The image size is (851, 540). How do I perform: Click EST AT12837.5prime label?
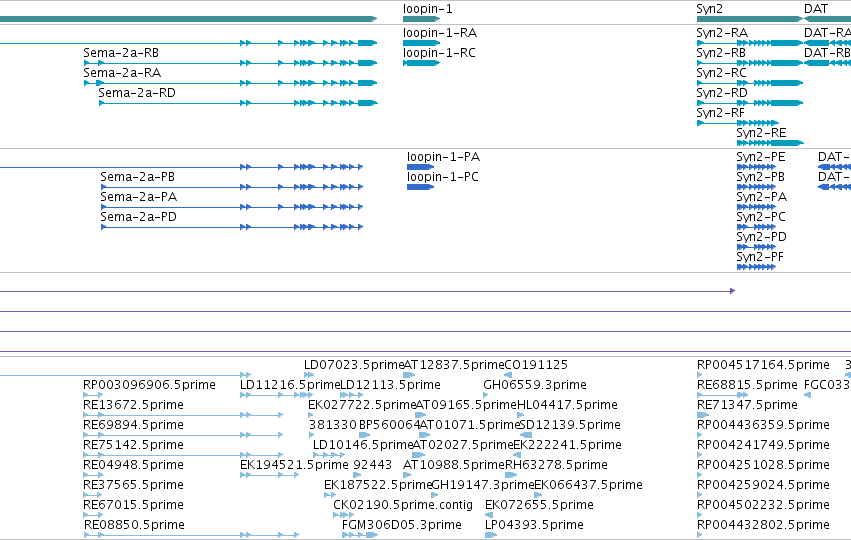[454, 365]
